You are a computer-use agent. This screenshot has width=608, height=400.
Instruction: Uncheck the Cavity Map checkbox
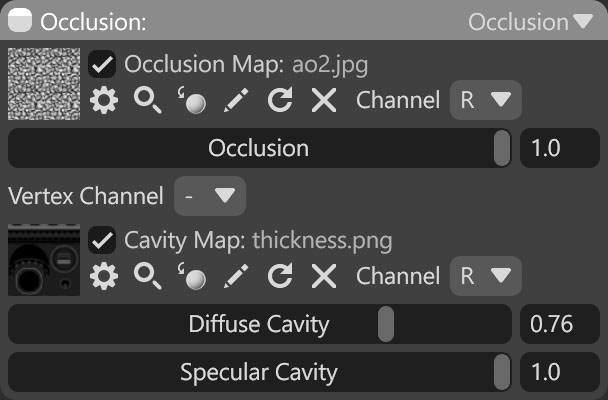pos(102,240)
